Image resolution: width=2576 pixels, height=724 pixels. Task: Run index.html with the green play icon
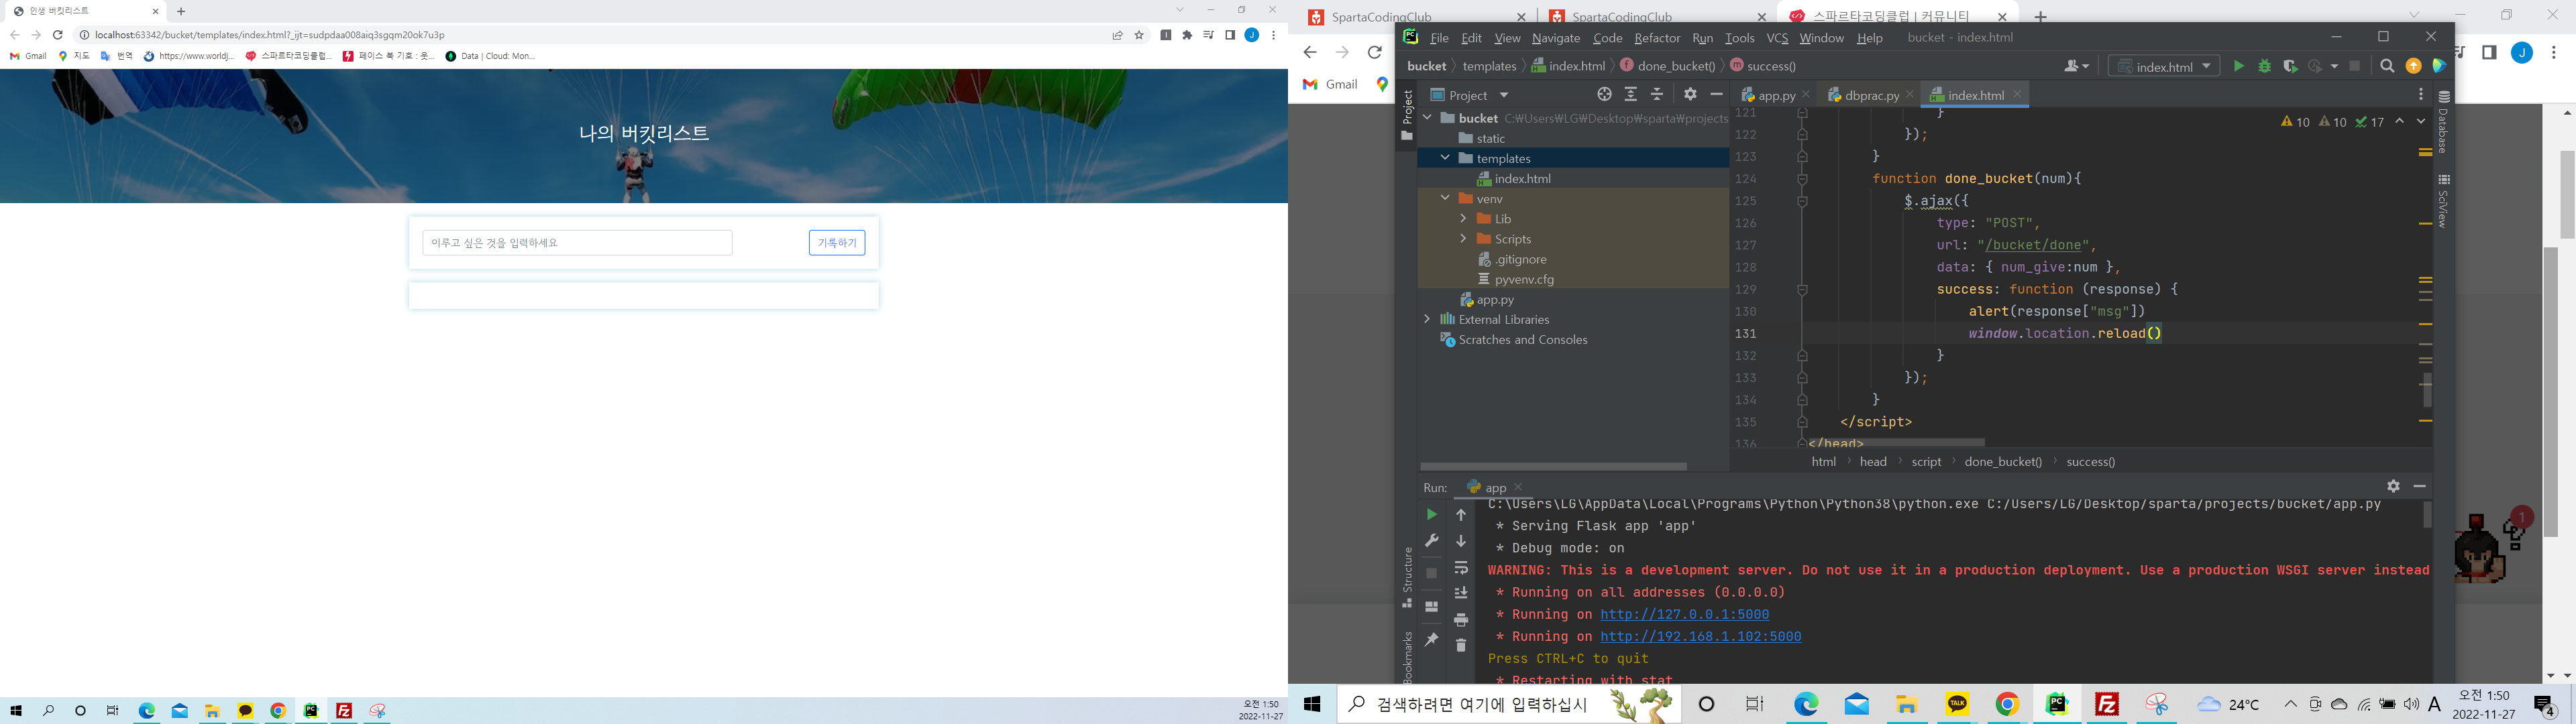pyautogui.click(x=2238, y=66)
